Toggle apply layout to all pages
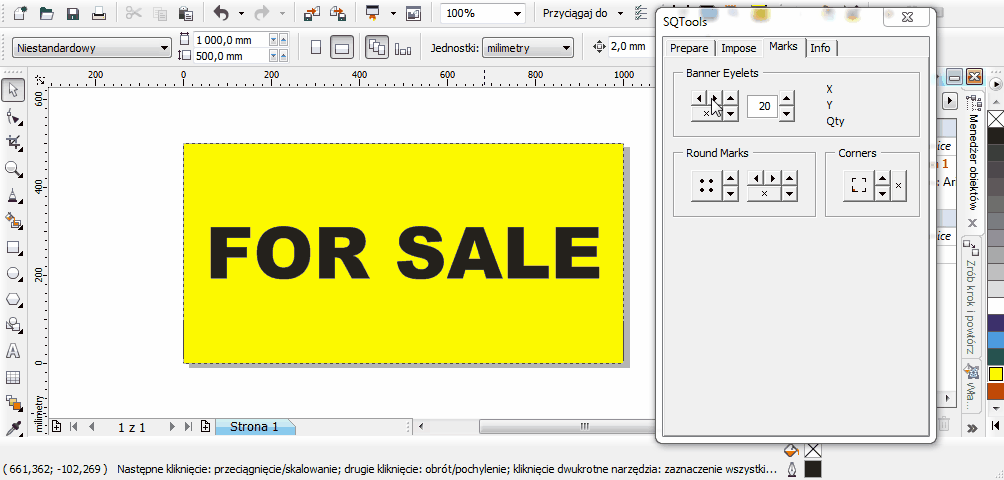The image size is (1004, 480). click(376, 47)
